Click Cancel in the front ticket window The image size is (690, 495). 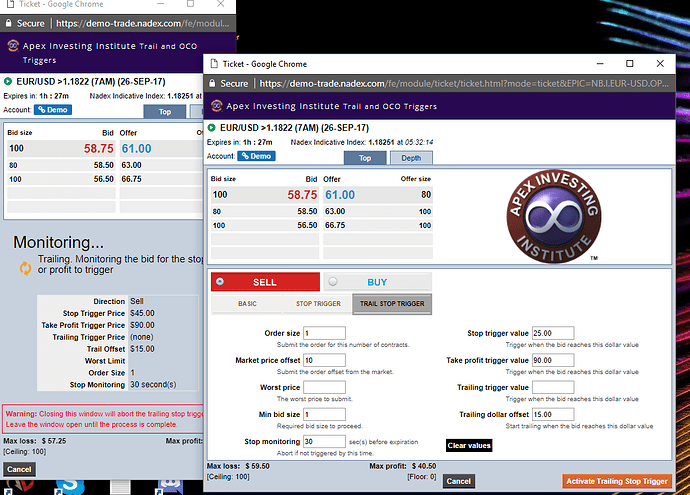[459, 481]
